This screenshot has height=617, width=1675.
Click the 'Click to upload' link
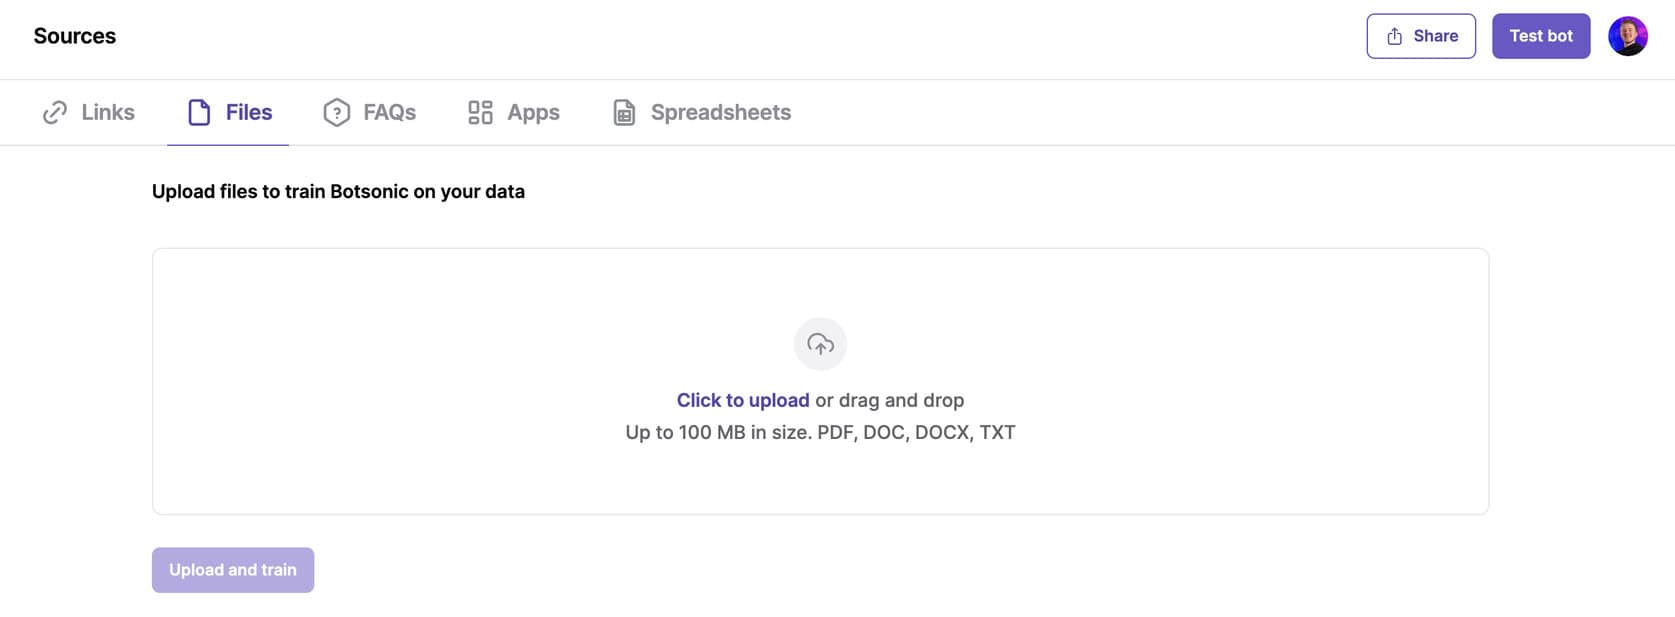pos(742,401)
